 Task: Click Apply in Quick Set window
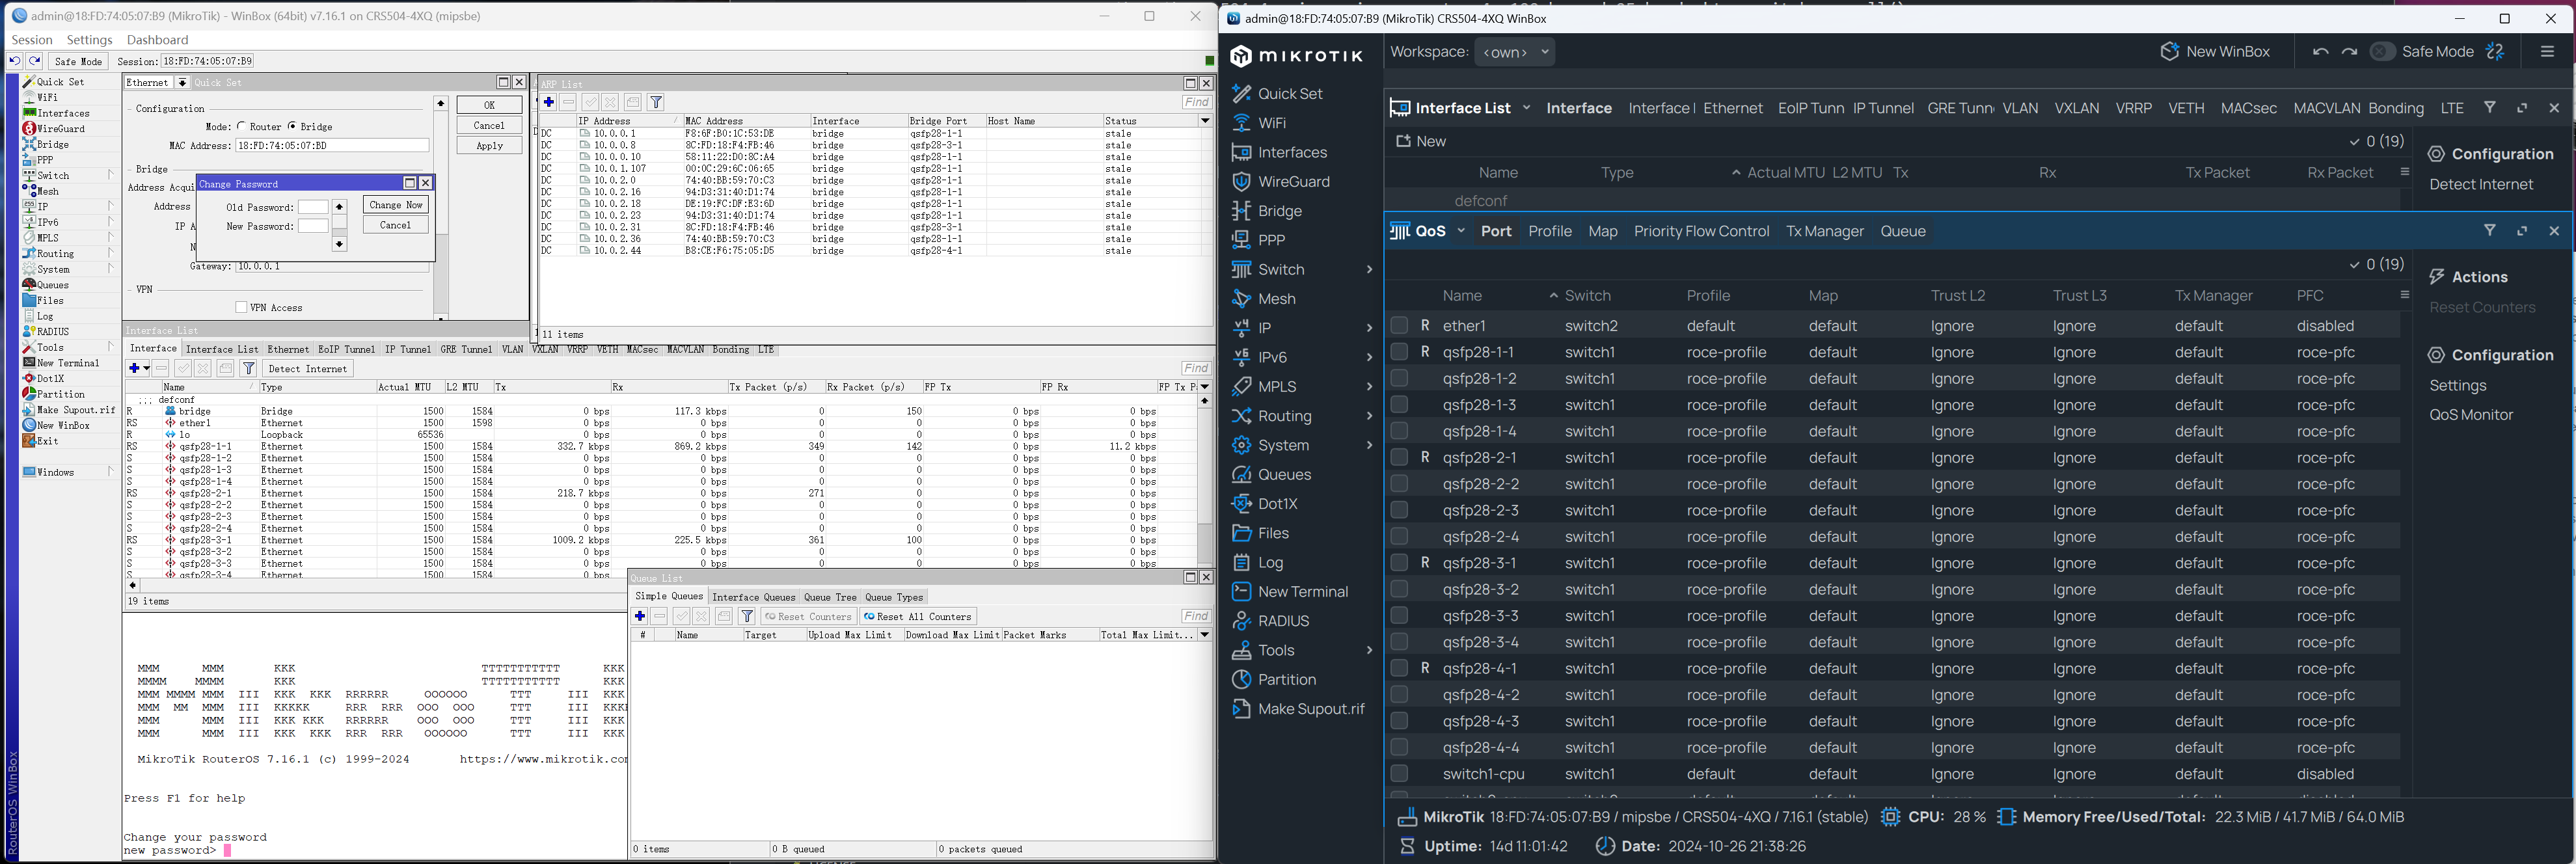pos(489,146)
